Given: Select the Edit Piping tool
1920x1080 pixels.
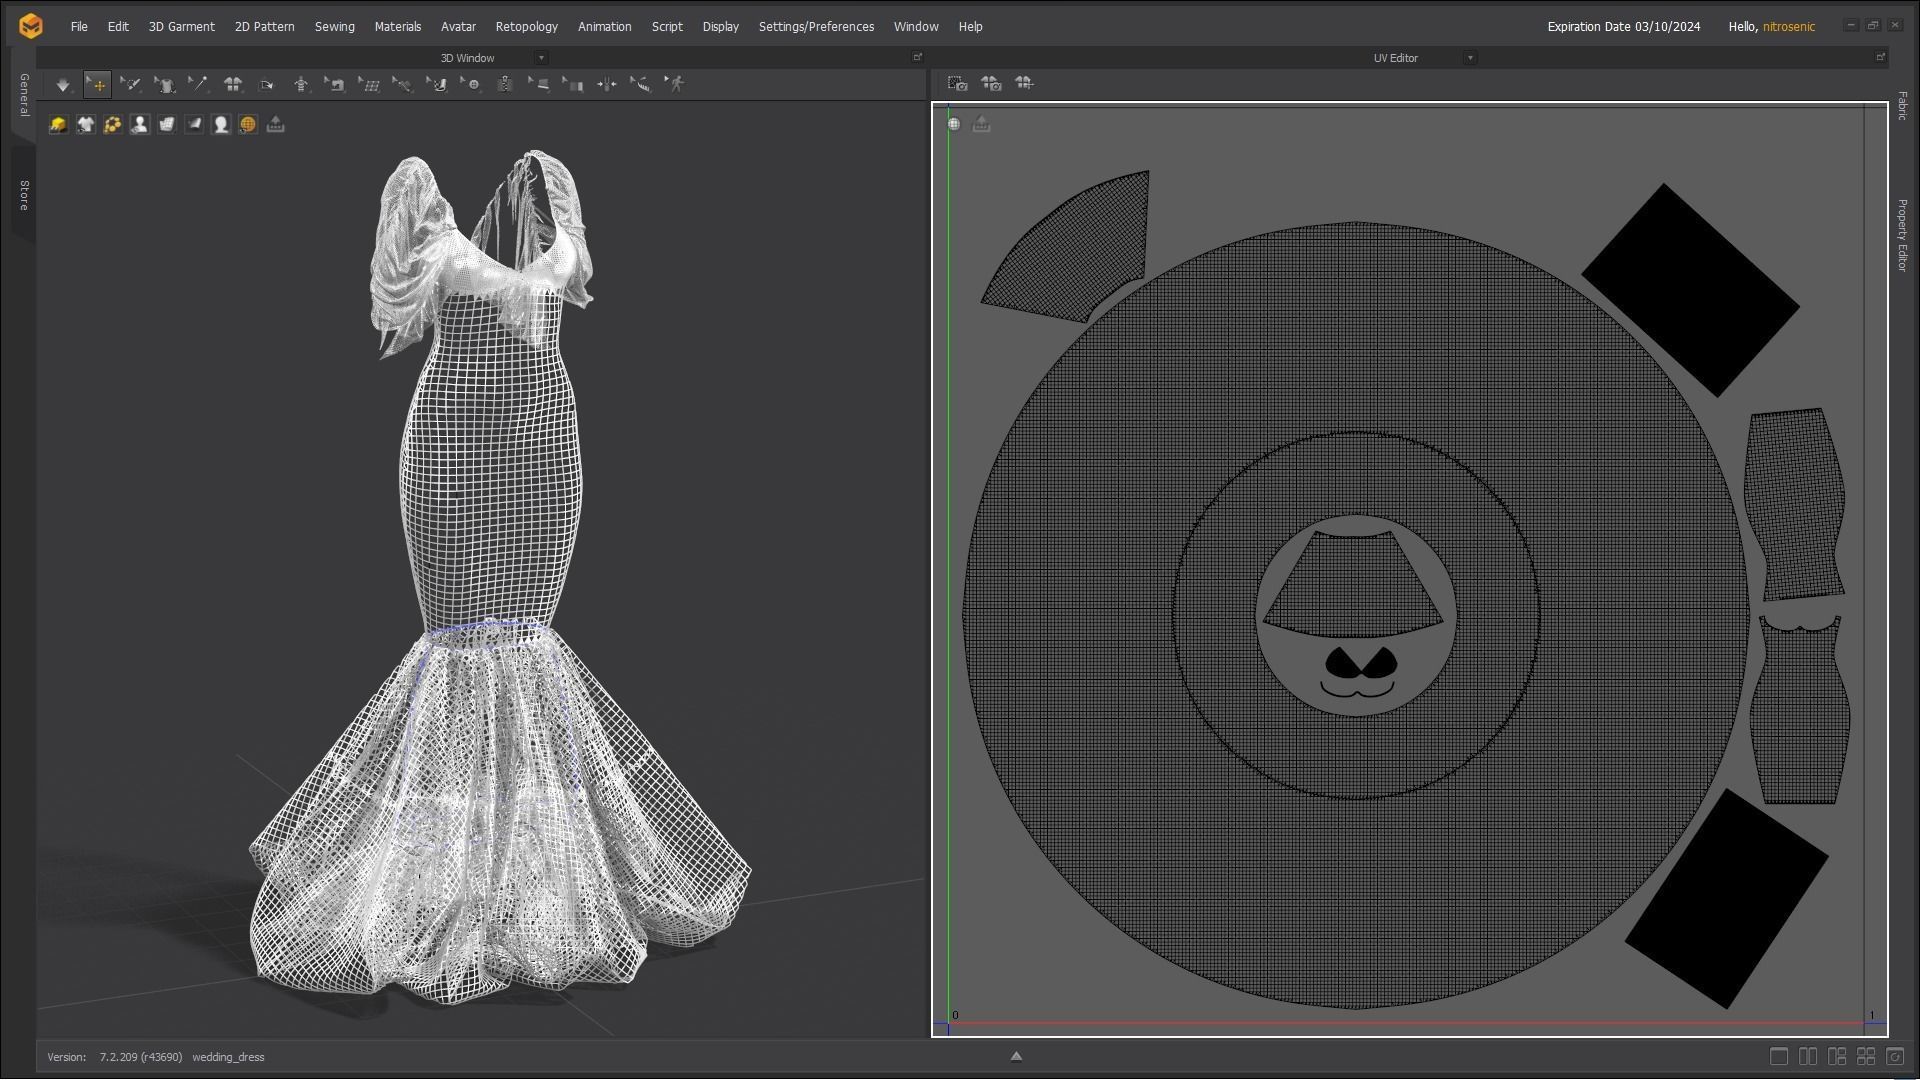Looking at the screenshot, I should 539,85.
